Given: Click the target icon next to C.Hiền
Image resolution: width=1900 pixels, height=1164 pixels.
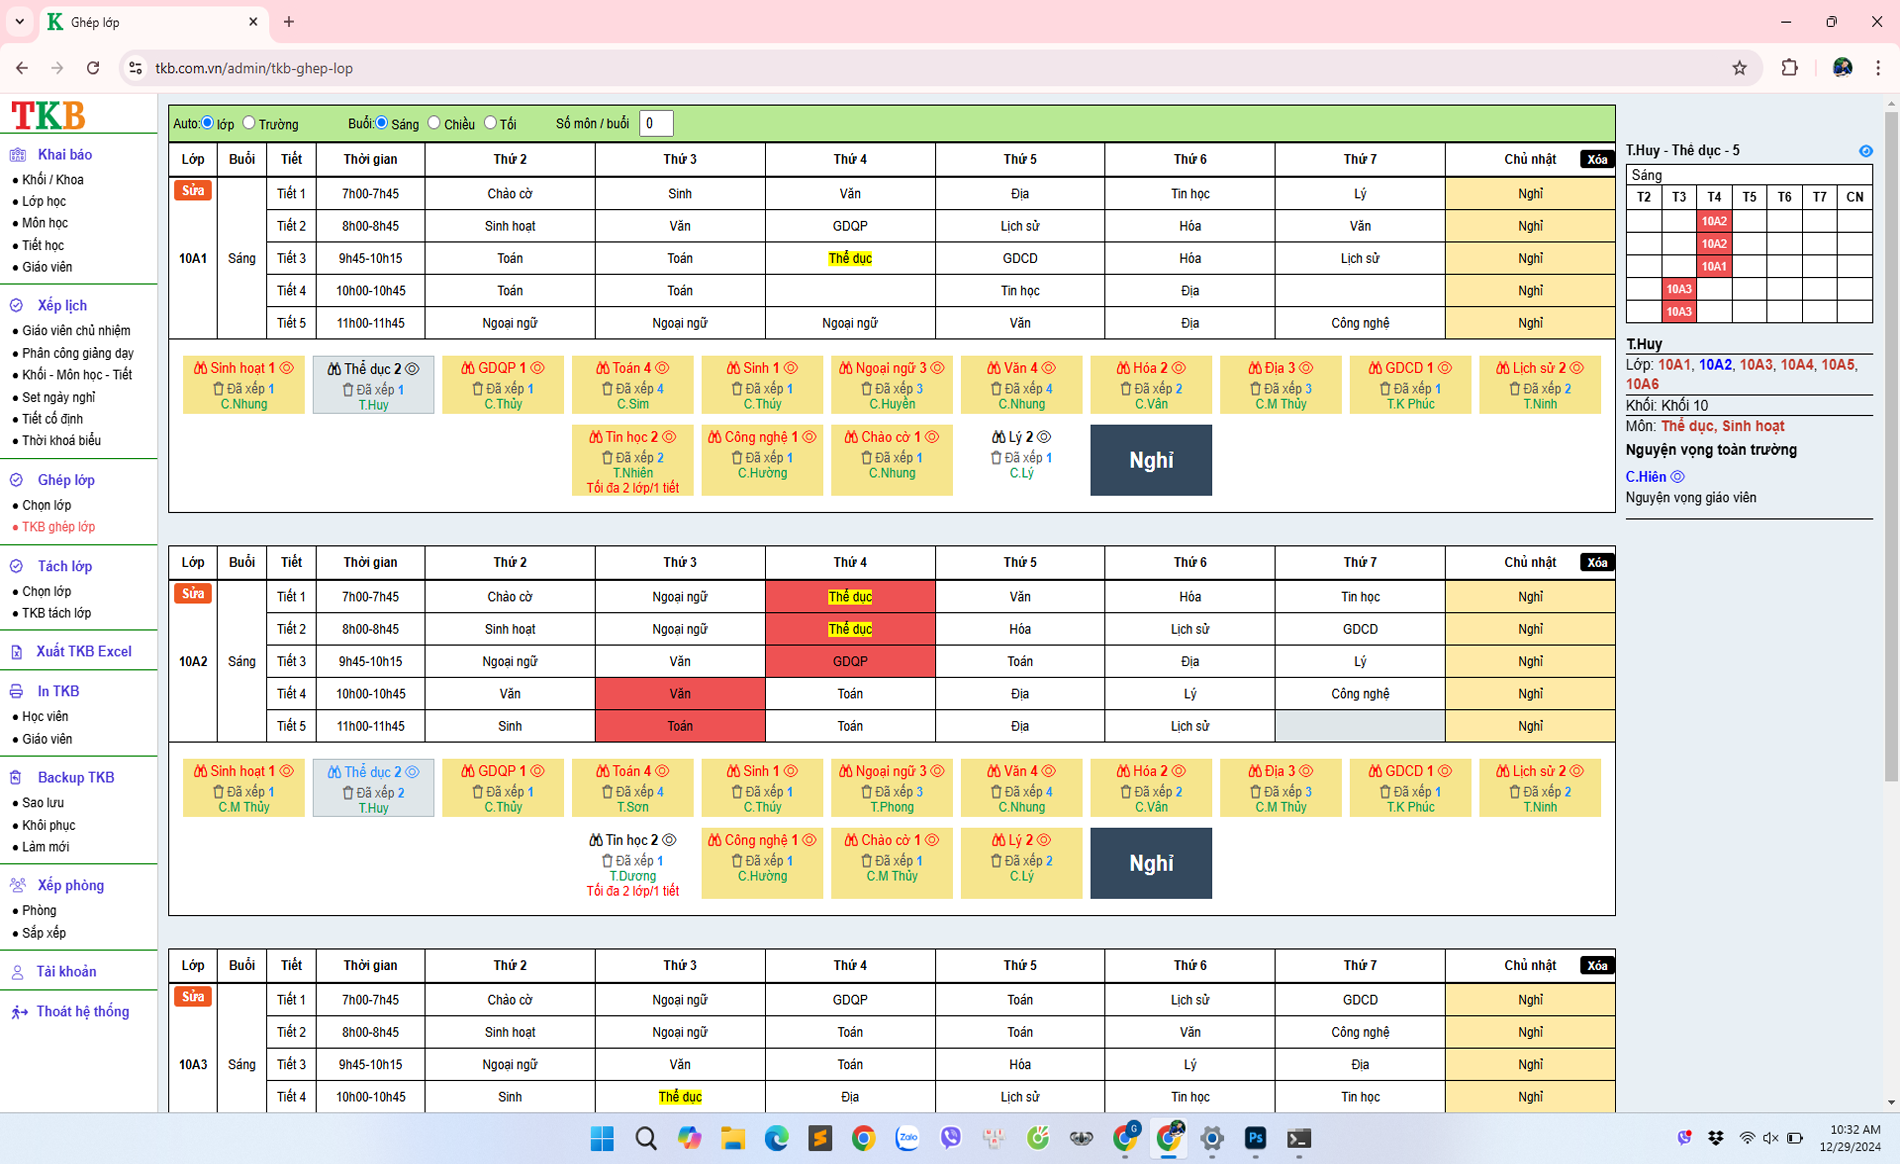Looking at the screenshot, I should coord(1678,477).
